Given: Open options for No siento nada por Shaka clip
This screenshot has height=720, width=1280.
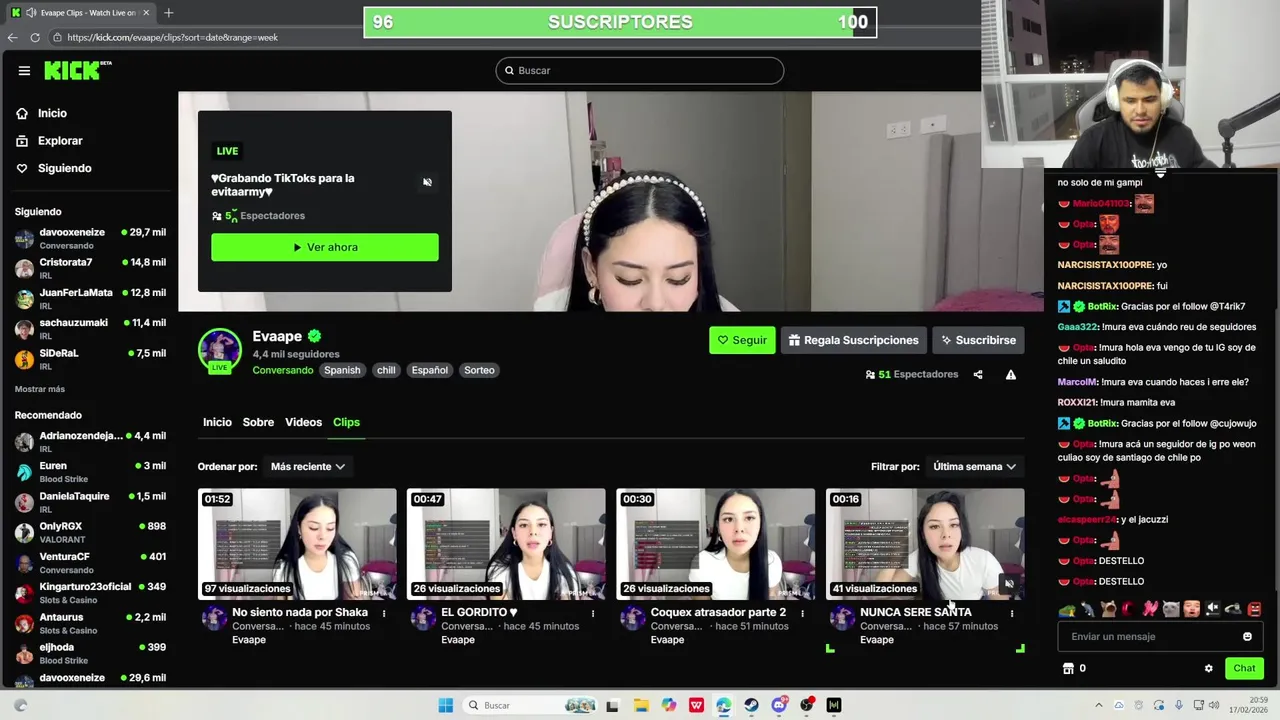Looking at the screenshot, I should (x=384, y=614).
